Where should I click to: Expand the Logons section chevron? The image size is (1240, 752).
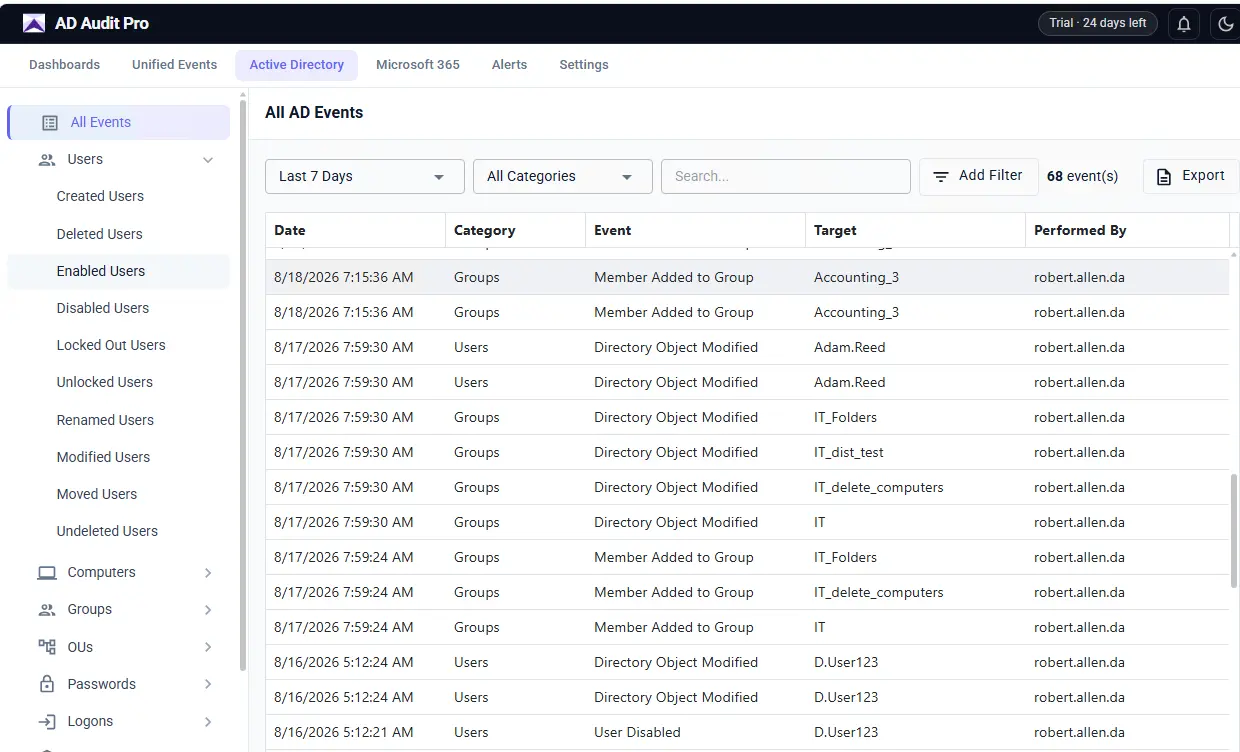pyautogui.click(x=208, y=722)
